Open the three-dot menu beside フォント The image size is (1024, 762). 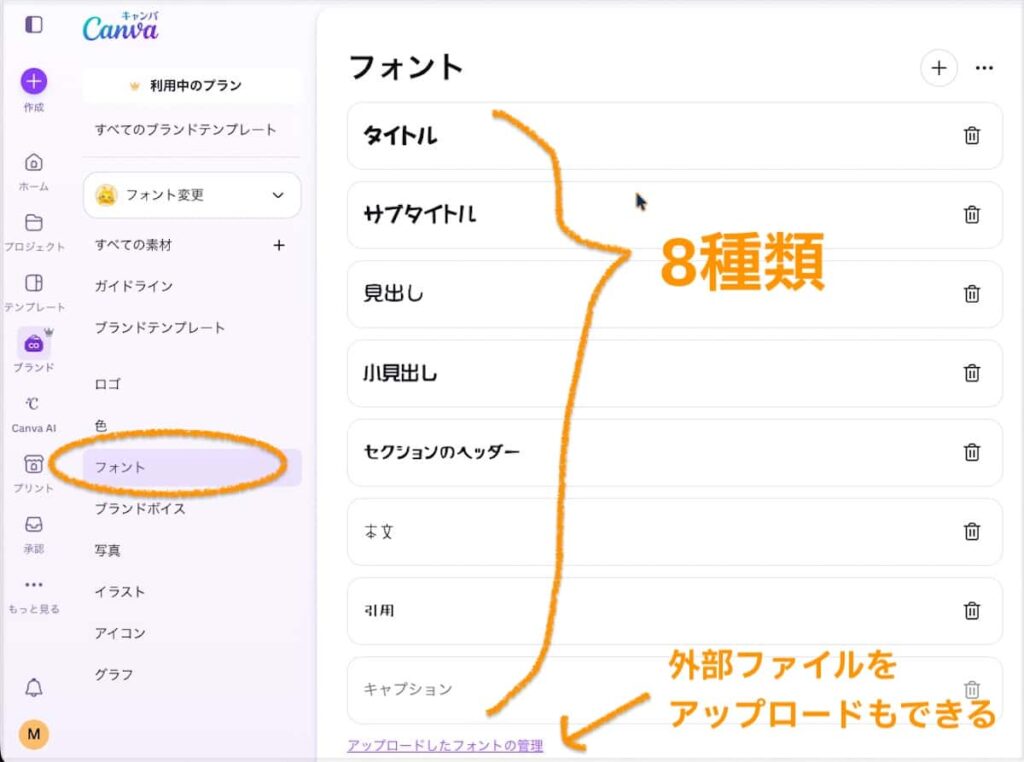point(983,68)
